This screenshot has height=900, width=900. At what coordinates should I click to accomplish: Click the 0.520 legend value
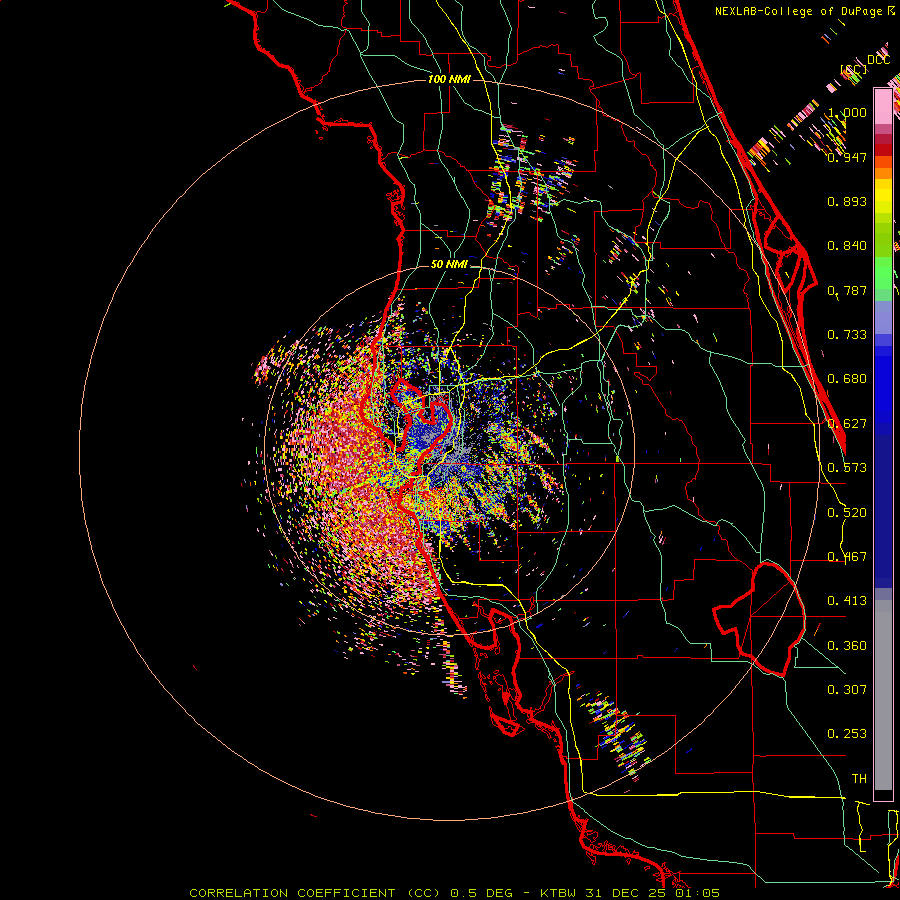click(x=847, y=513)
